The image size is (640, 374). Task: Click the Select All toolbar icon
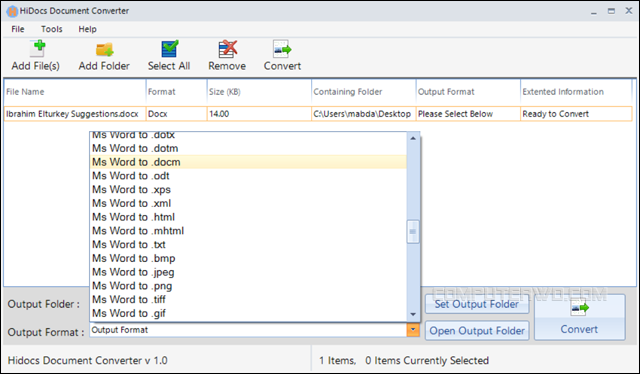coord(169,49)
